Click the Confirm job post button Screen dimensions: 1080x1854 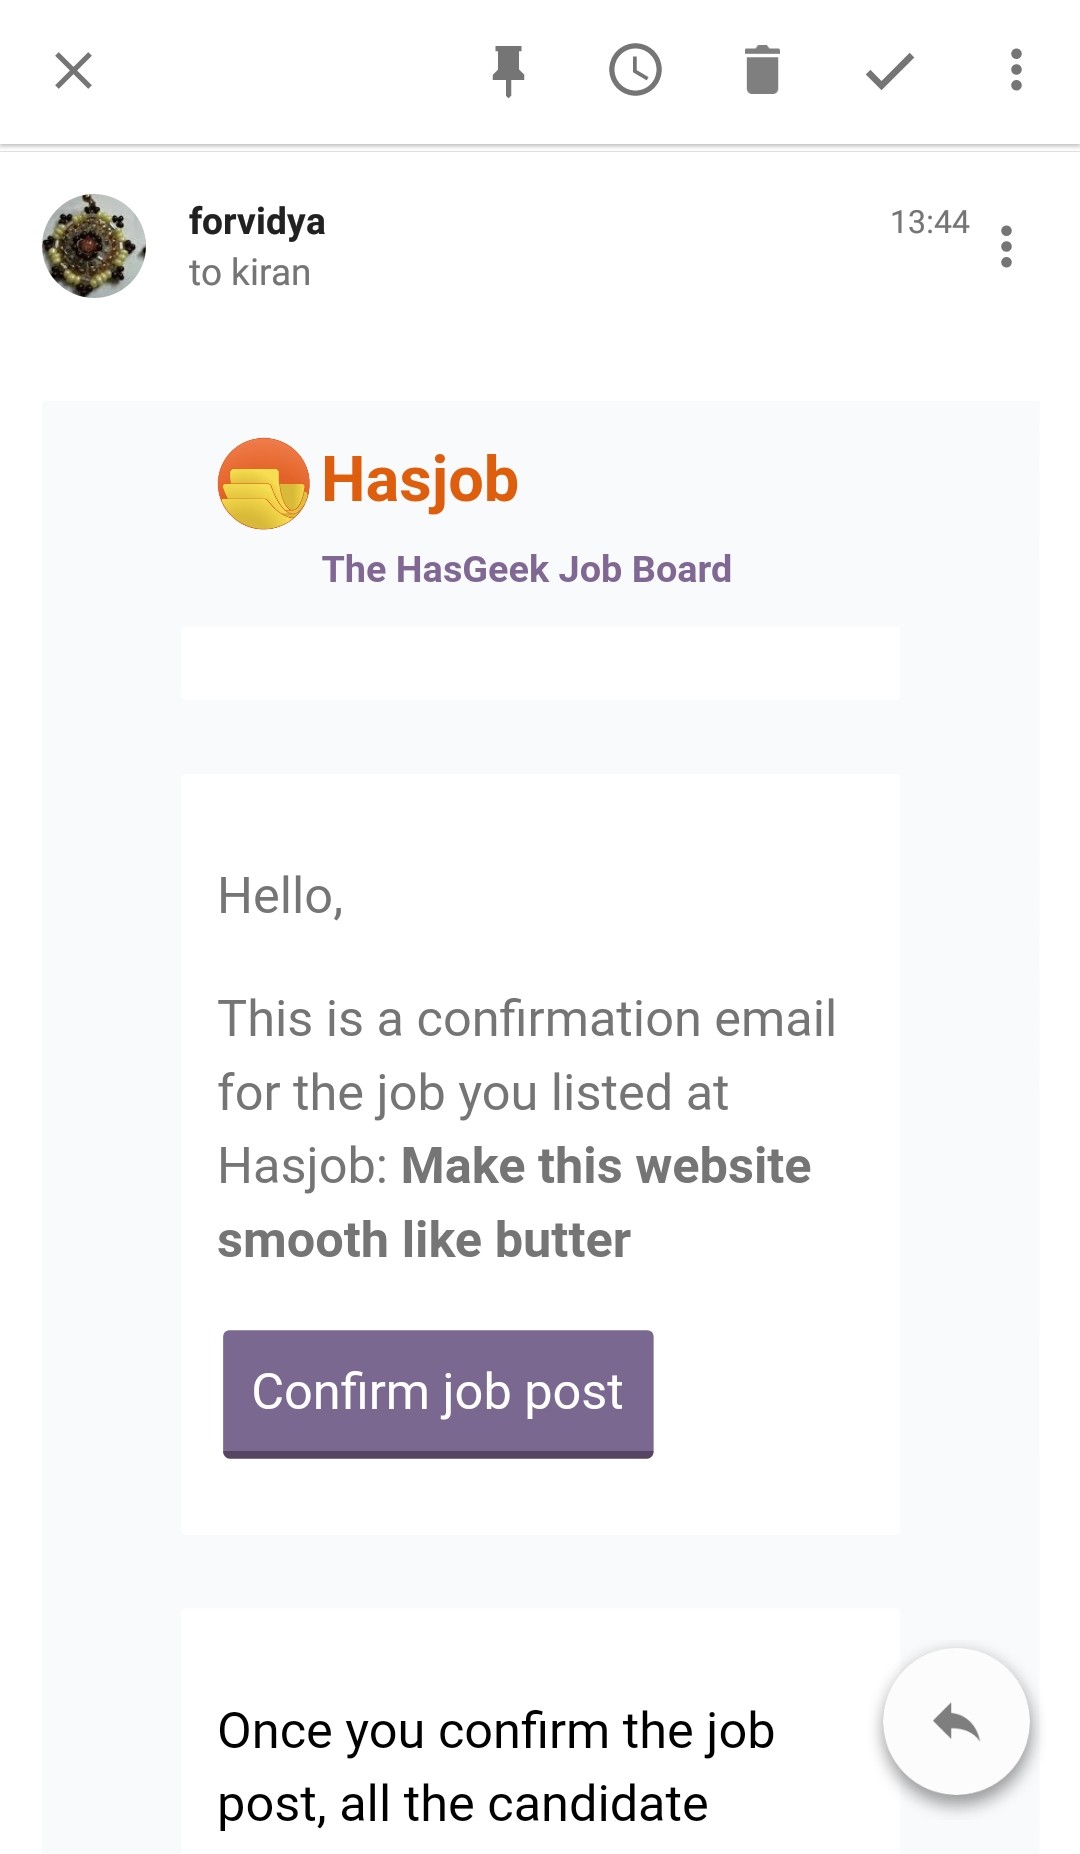(438, 1393)
